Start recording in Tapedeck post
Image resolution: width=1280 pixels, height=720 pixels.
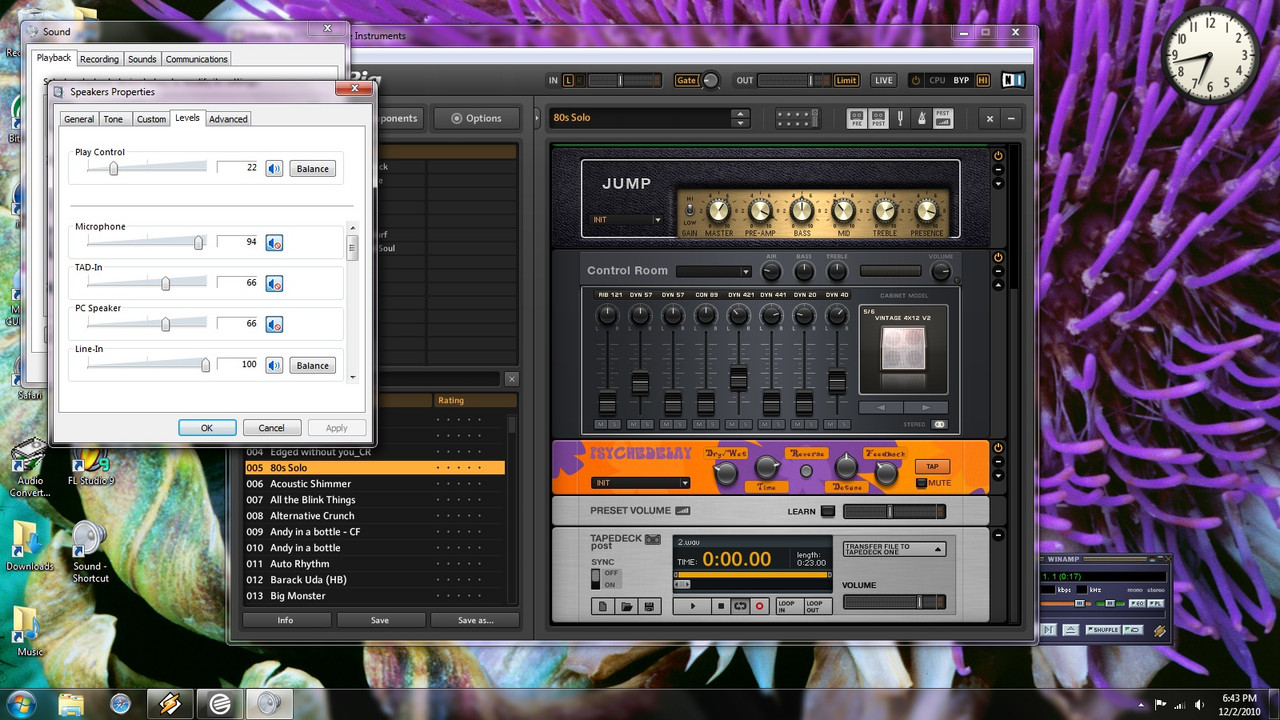point(759,606)
